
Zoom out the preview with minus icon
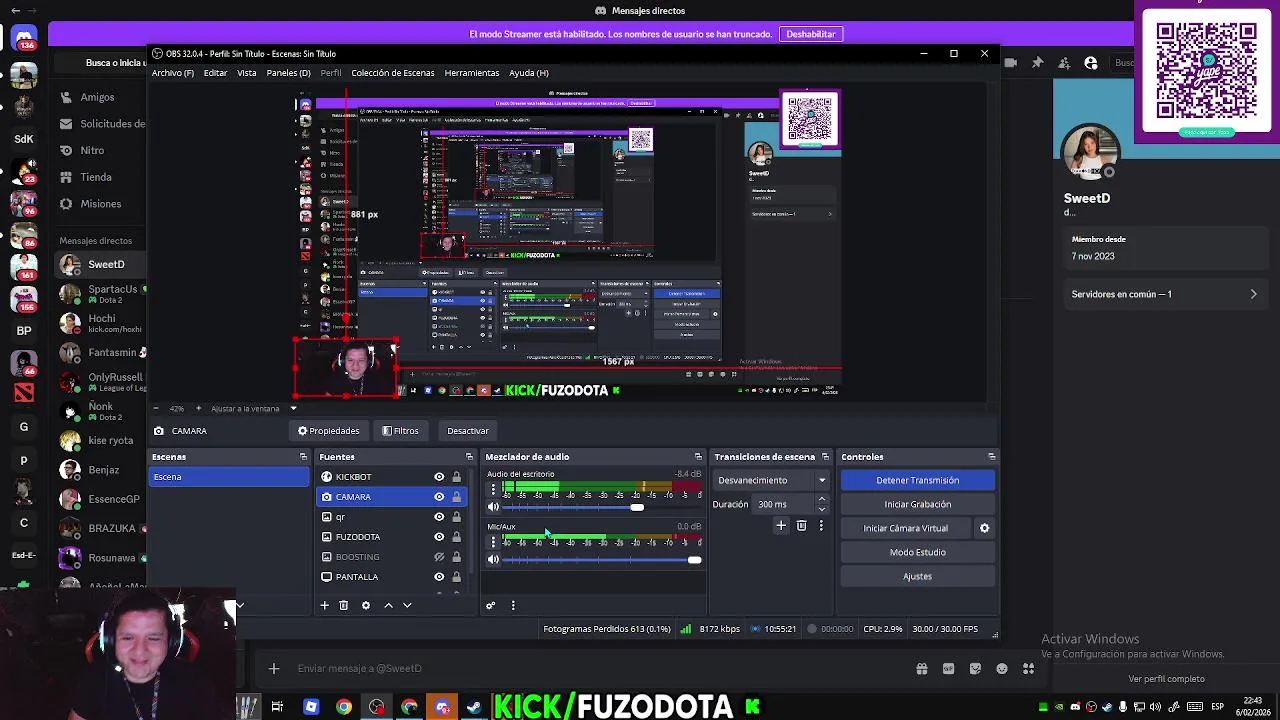[x=156, y=408]
